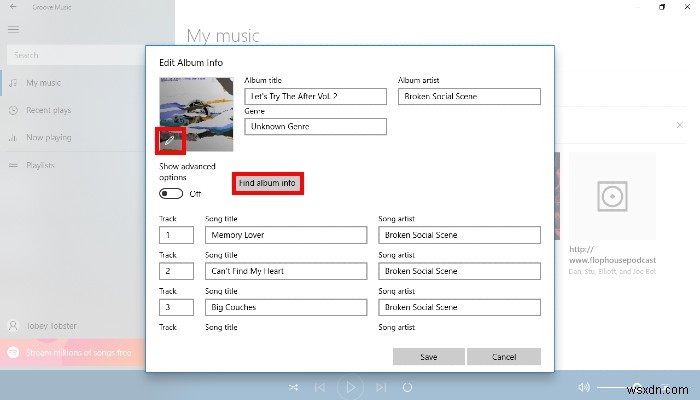This screenshot has width=700, height=400.
Task: Open the hamburger menu
Action: click(x=13, y=29)
